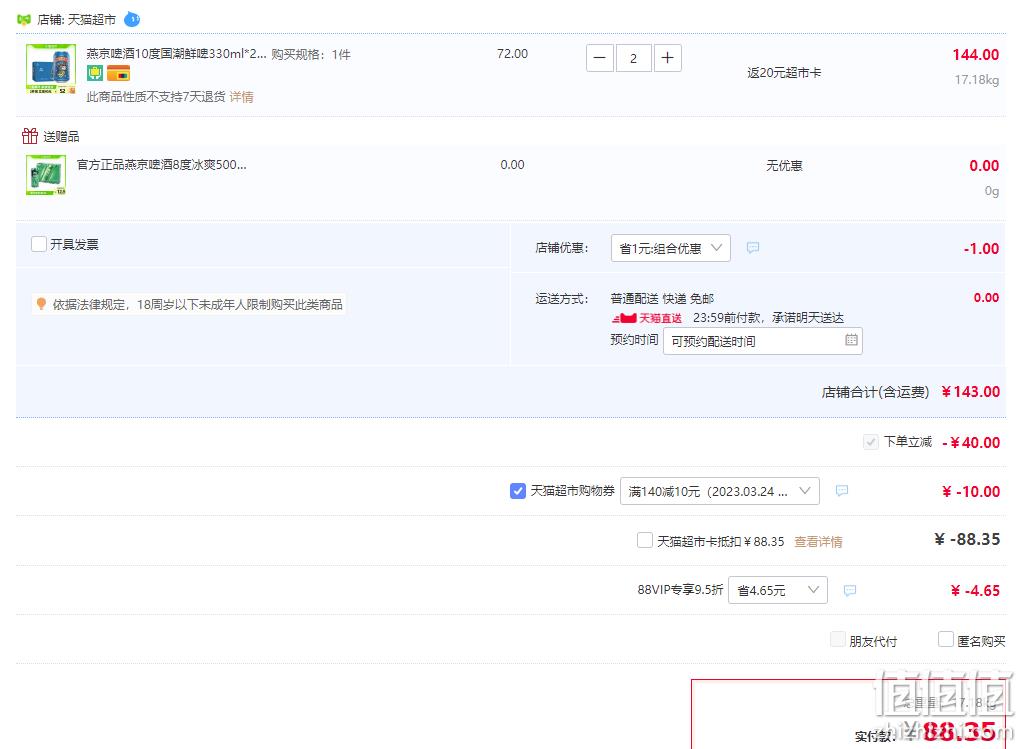Enable the 匿名购买 anonymous purchase checkbox
The height and width of the screenshot is (749, 1023).
(x=946, y=639)
